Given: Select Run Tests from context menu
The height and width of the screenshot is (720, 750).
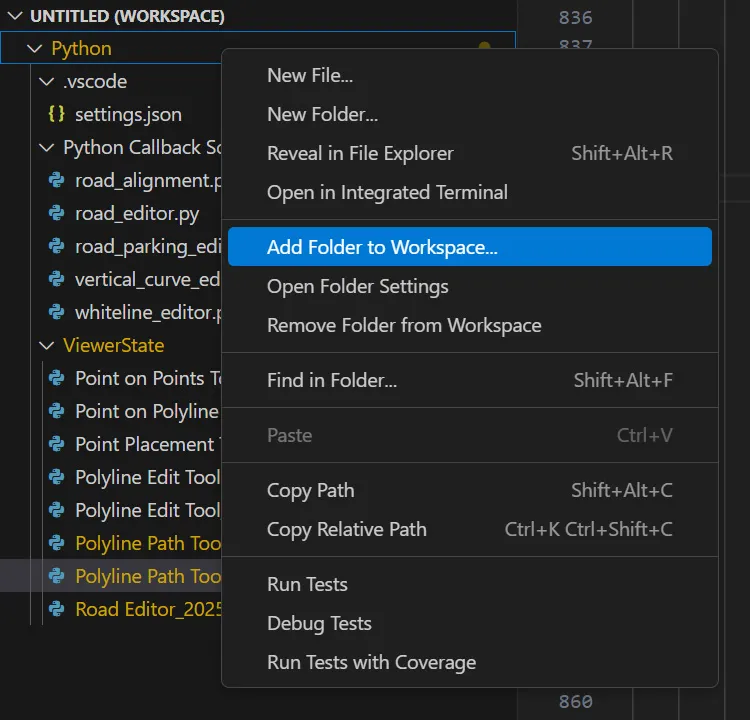Looking at the screenshot, I should tap(470, 584).
